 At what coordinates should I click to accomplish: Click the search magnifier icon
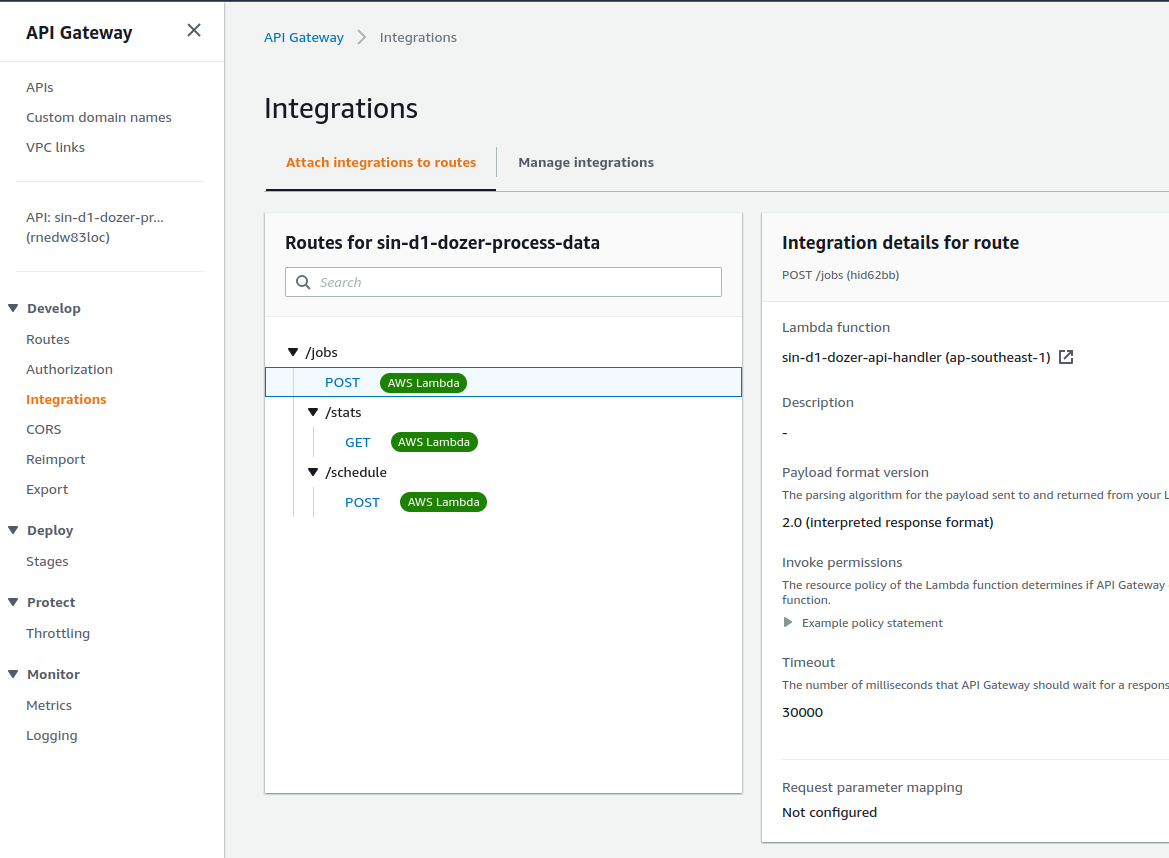pyautogui.click(x=303, y=283)
